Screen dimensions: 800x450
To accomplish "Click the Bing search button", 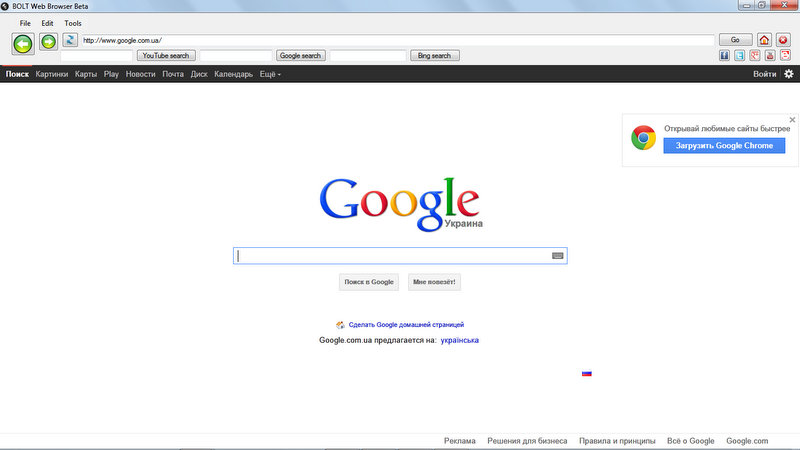I will (x=435, y=56).
